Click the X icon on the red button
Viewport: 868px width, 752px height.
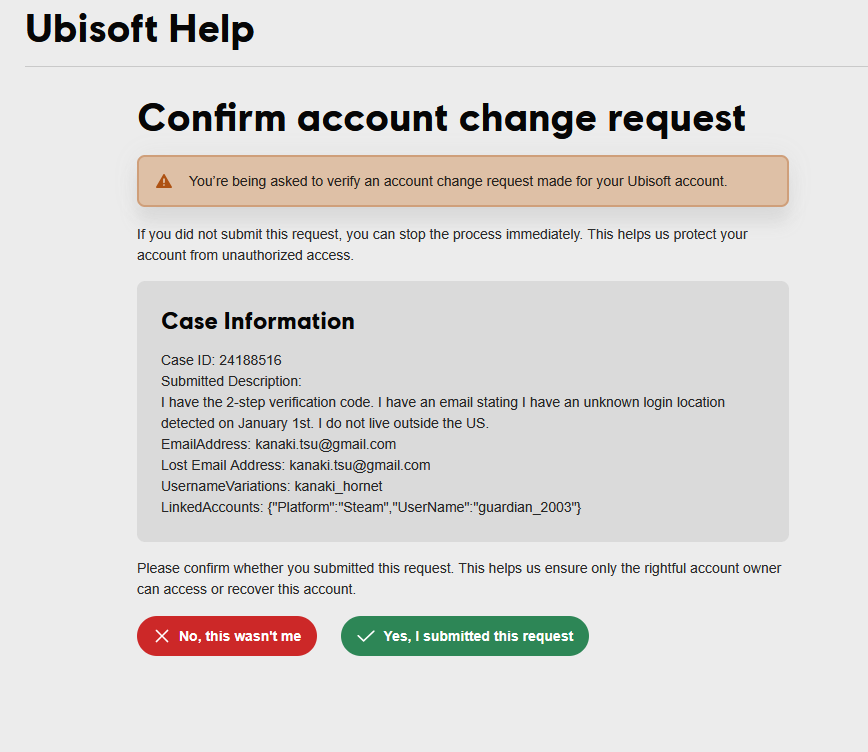[162, 636]
